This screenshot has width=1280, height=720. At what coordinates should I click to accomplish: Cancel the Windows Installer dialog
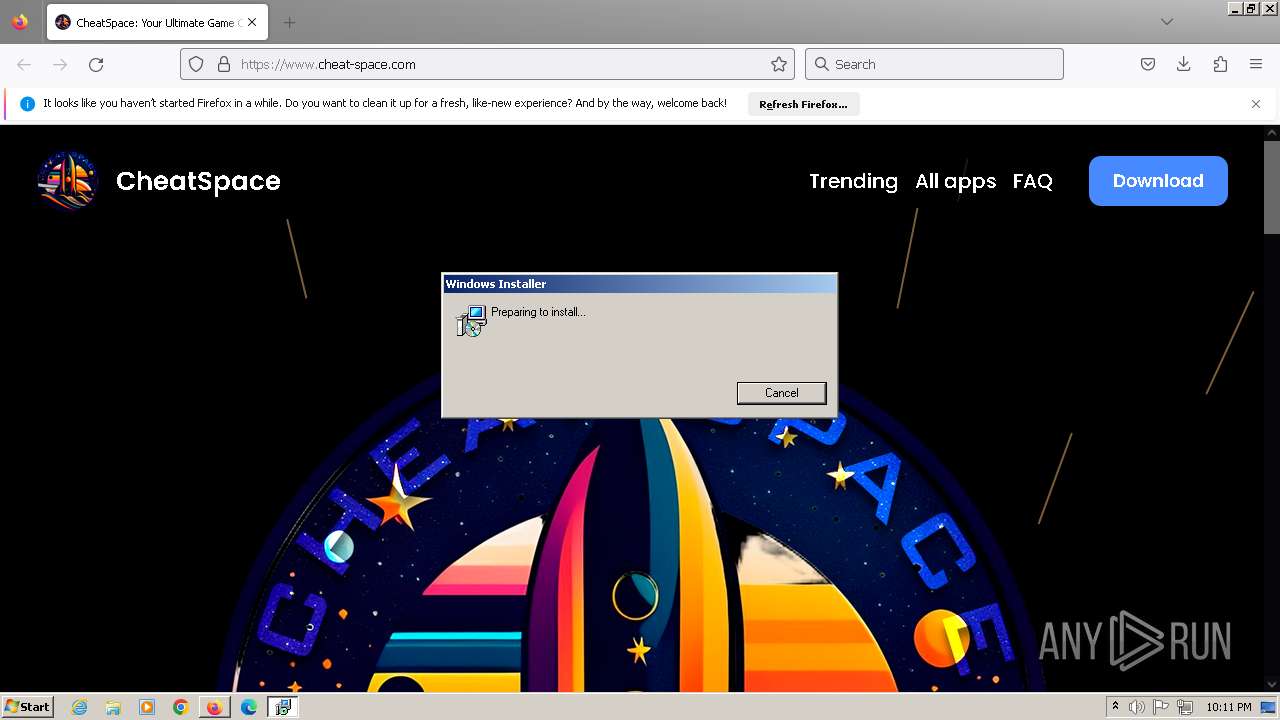click(x=781, y=393)
